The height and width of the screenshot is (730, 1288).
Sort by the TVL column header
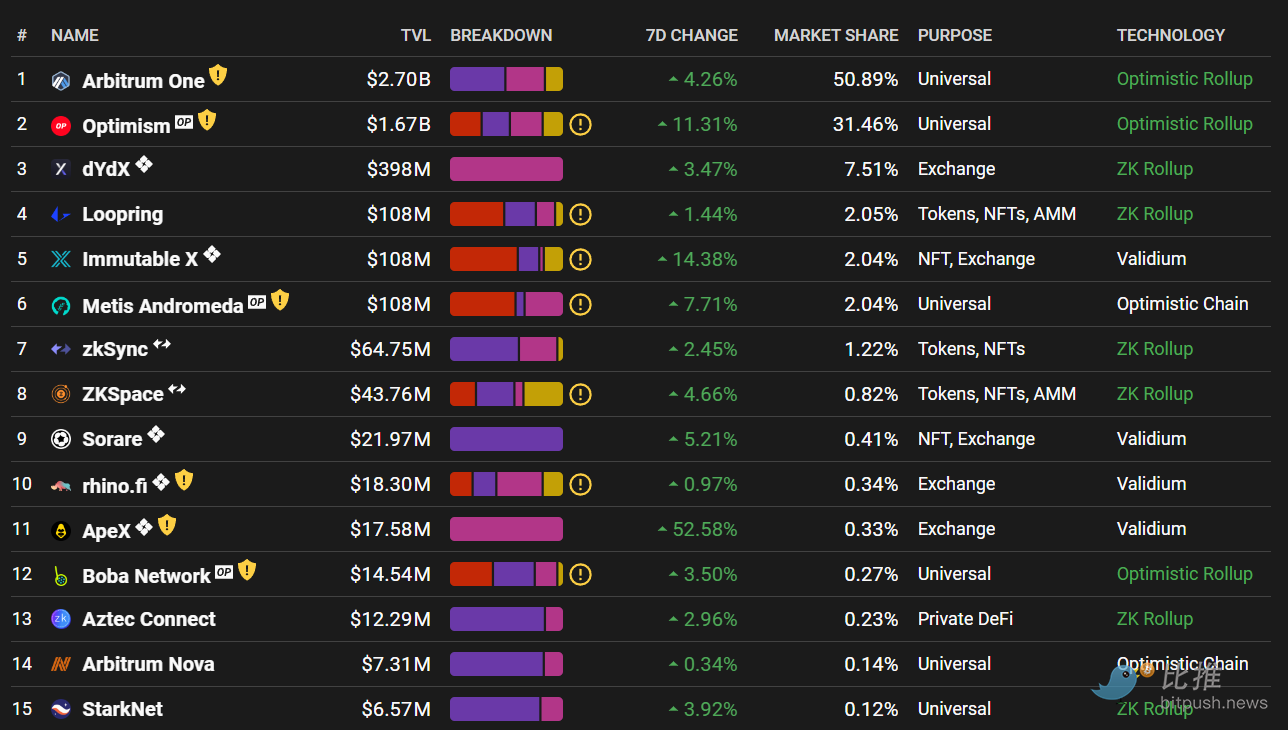[416, 35]
